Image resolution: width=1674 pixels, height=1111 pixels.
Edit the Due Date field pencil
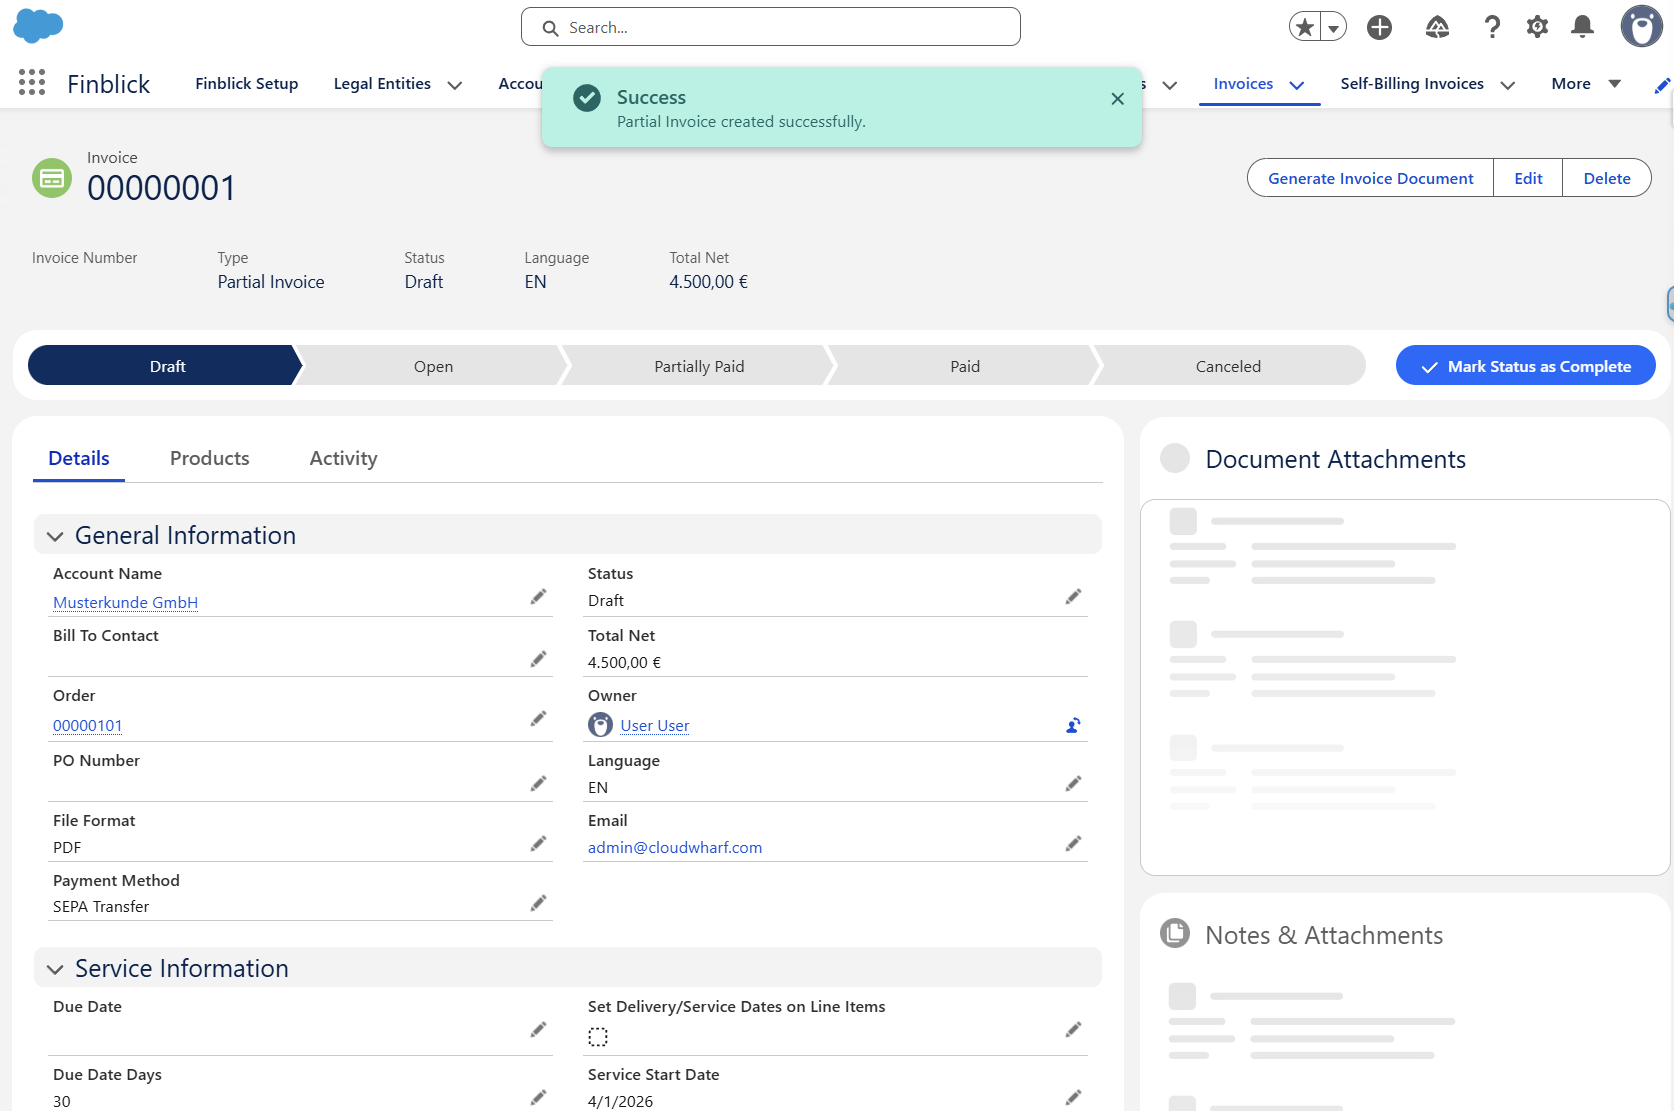coord(538,1030)
